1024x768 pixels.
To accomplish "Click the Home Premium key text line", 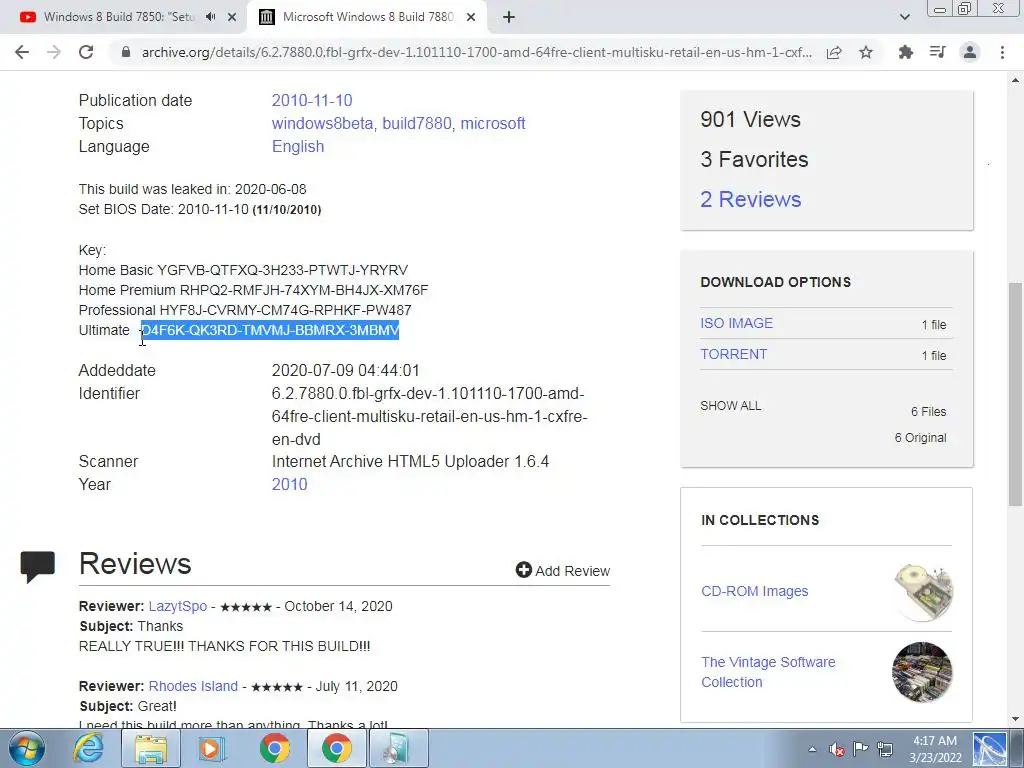I will (x=253, y=290).
